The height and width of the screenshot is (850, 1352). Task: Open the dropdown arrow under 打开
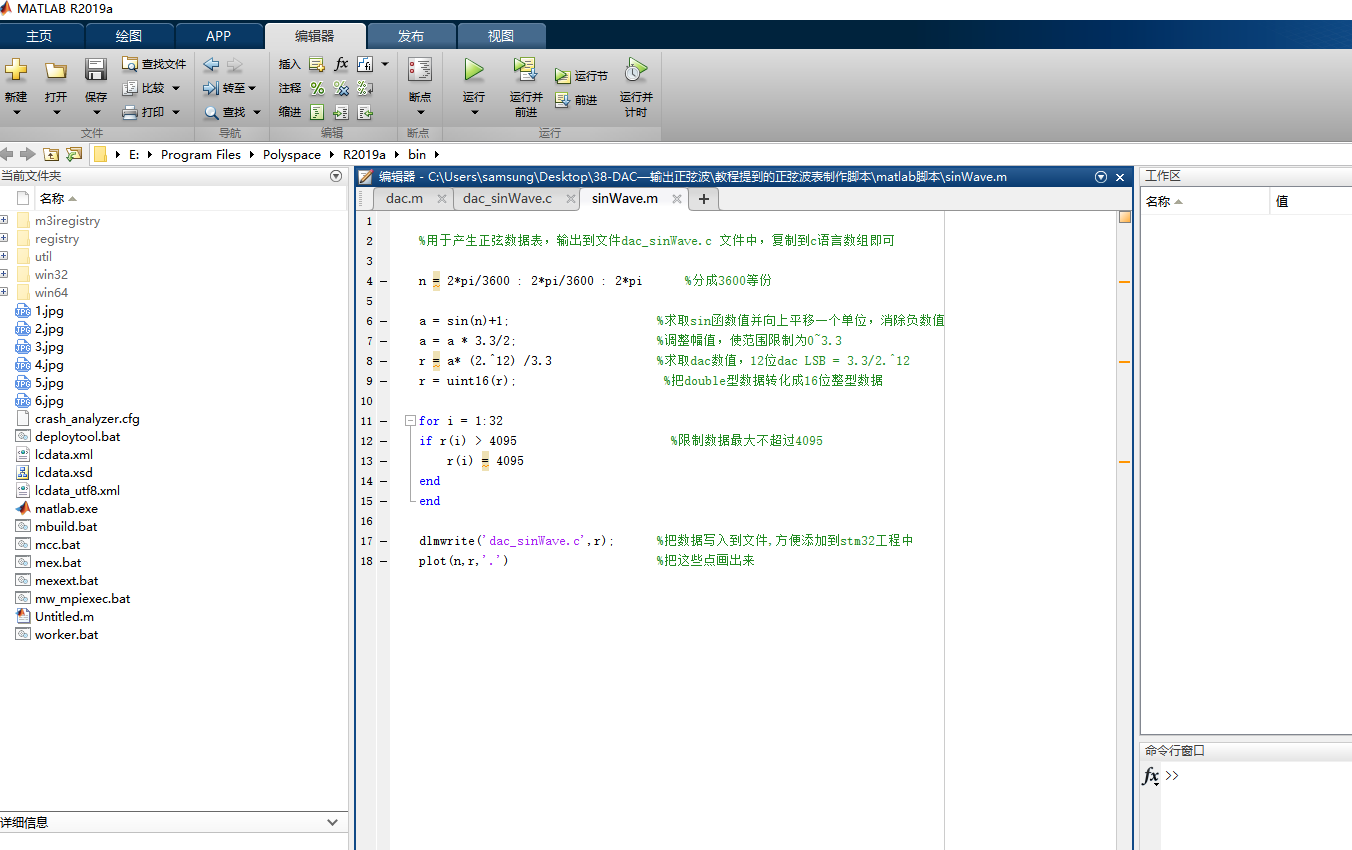click(x=56, y=112)
